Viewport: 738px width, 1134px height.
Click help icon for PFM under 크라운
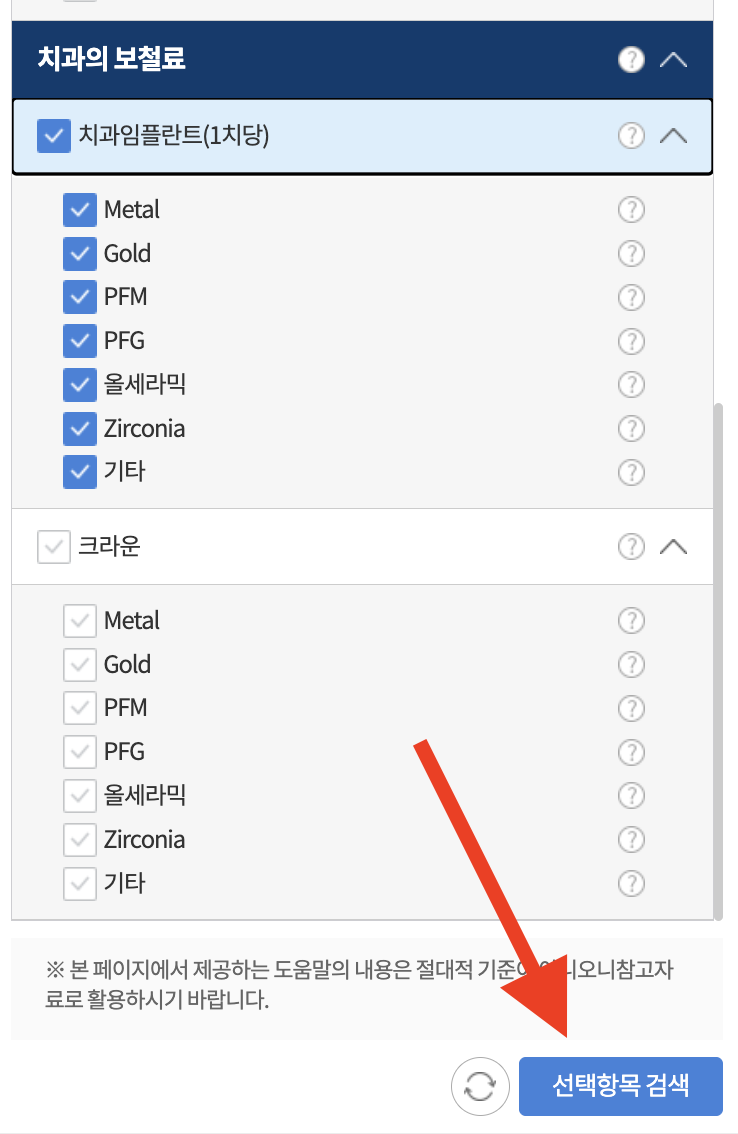pos(631,708)
